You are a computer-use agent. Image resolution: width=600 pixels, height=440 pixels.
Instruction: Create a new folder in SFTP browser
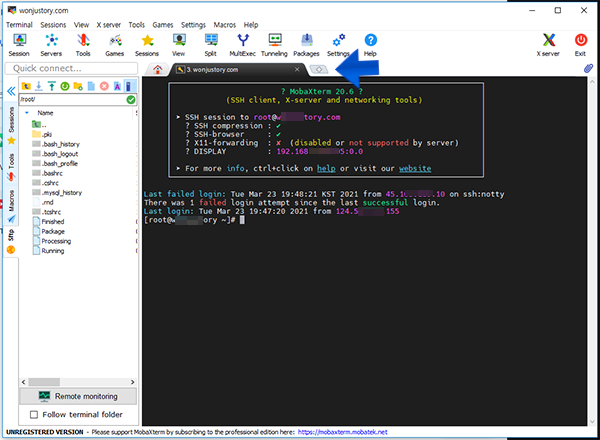pyautogui.click(x=78, y=86)
